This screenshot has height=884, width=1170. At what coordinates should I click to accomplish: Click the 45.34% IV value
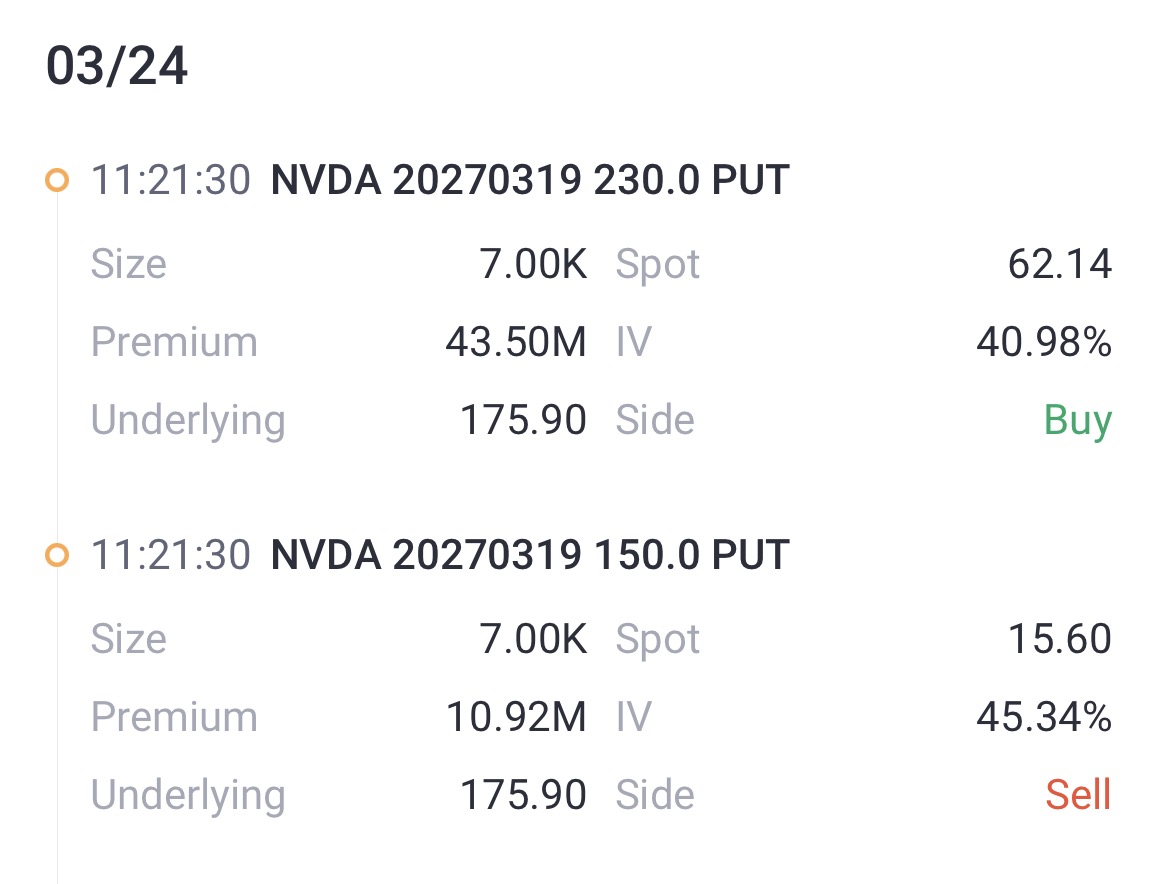[x=1044, y=718]
